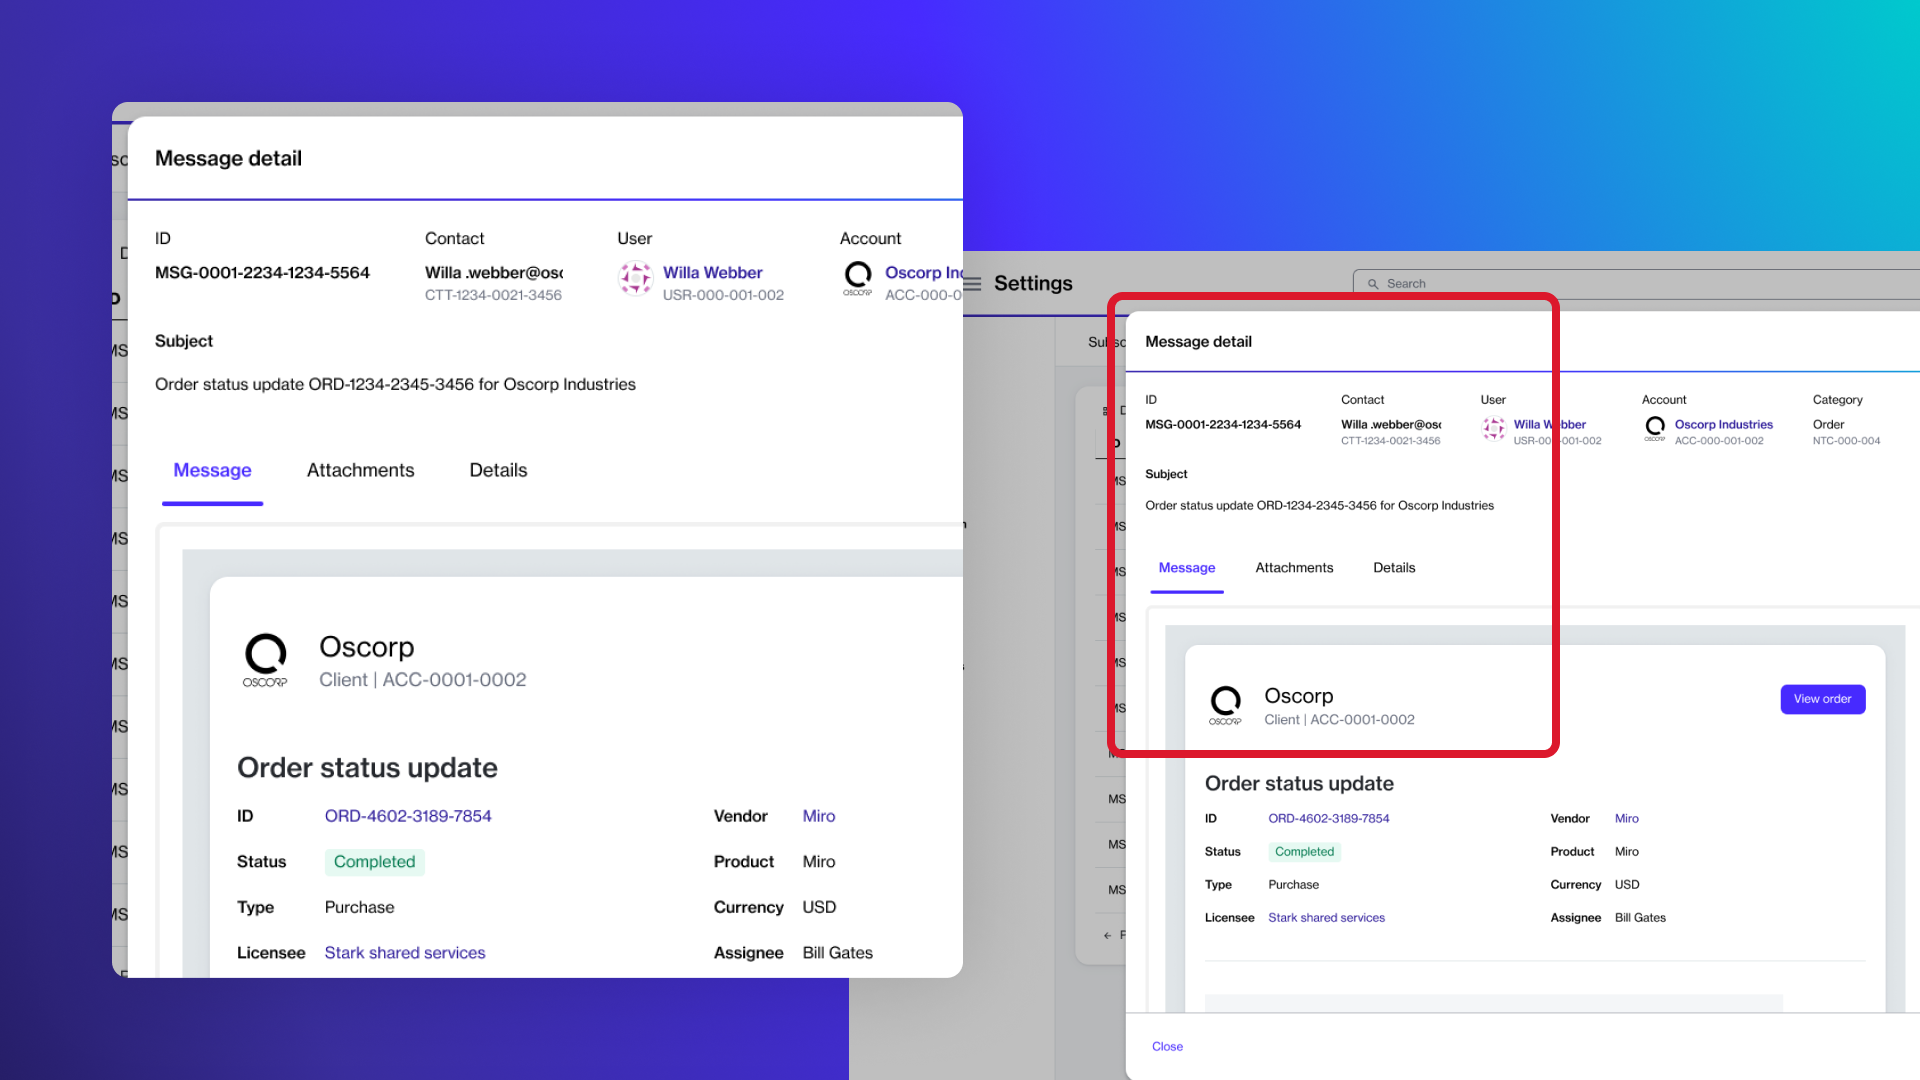Click the Willa Webber user avatar in the right panel
The height and width of the screenshot is (1080, 1920).
click(1494, 429)
